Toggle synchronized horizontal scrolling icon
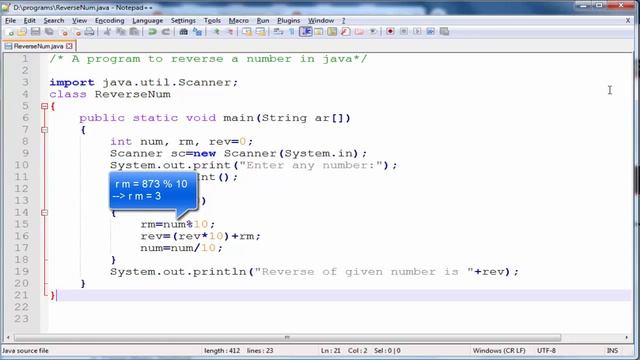The height and width of the screenshot is (360, 640). (260, 32)
